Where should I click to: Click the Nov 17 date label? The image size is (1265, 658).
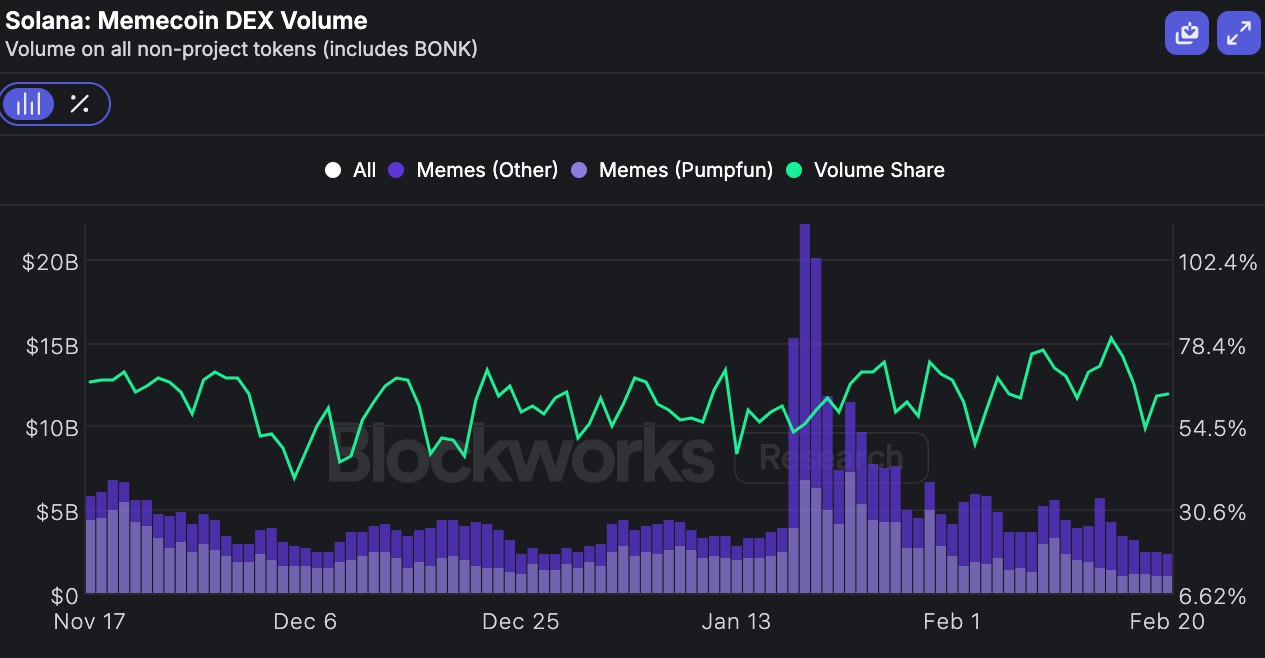[x=90, y=621]
